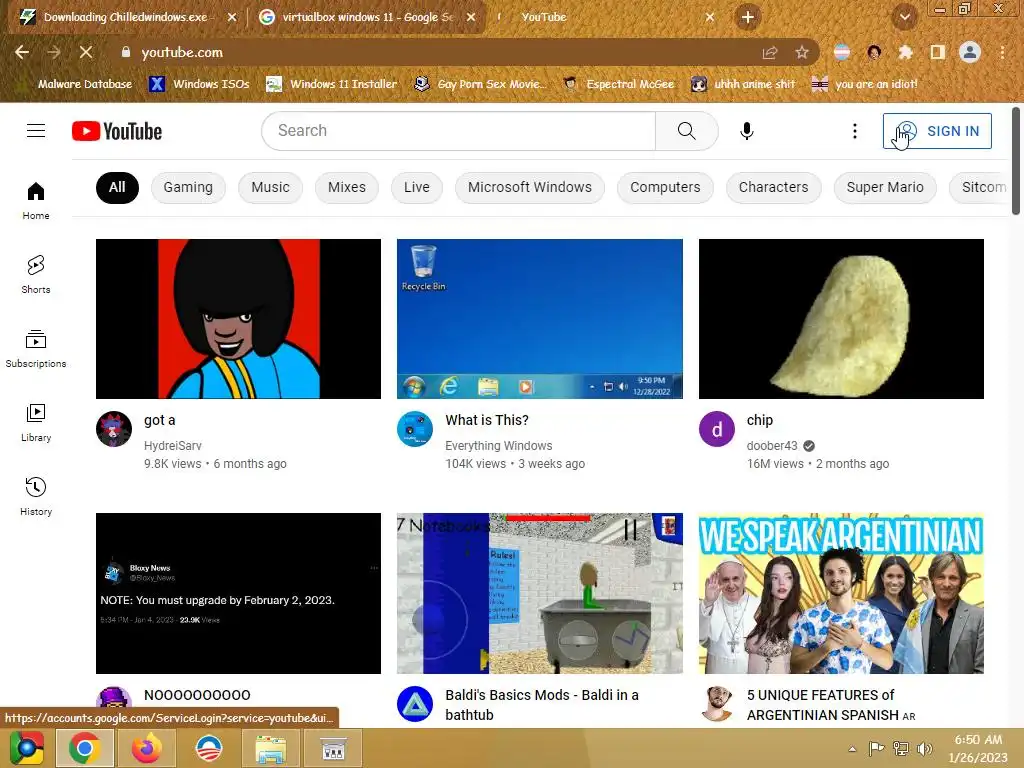The image size is (1024, 768).
Task: Filter by Live chip
Action: pos(417,187)
